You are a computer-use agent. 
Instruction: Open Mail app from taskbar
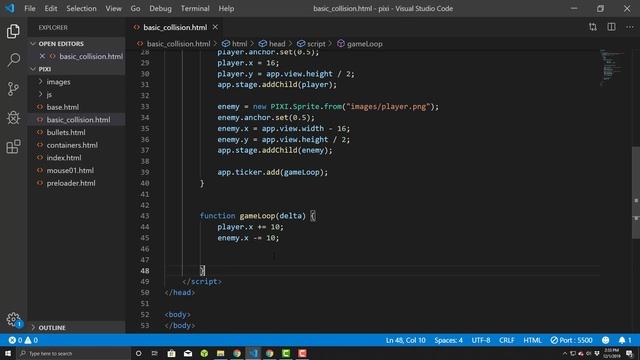click(188, 353)
